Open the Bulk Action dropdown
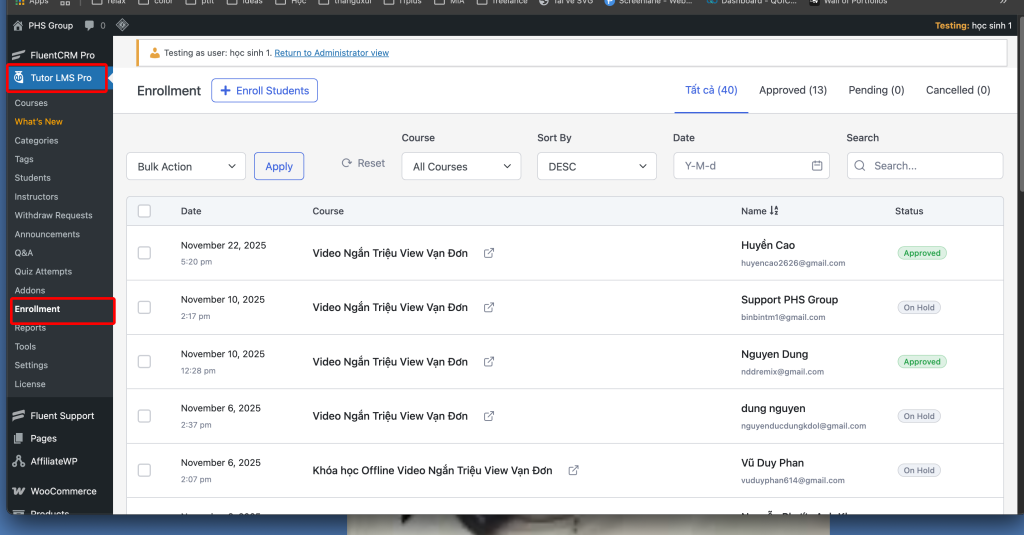 click(186, 166)
